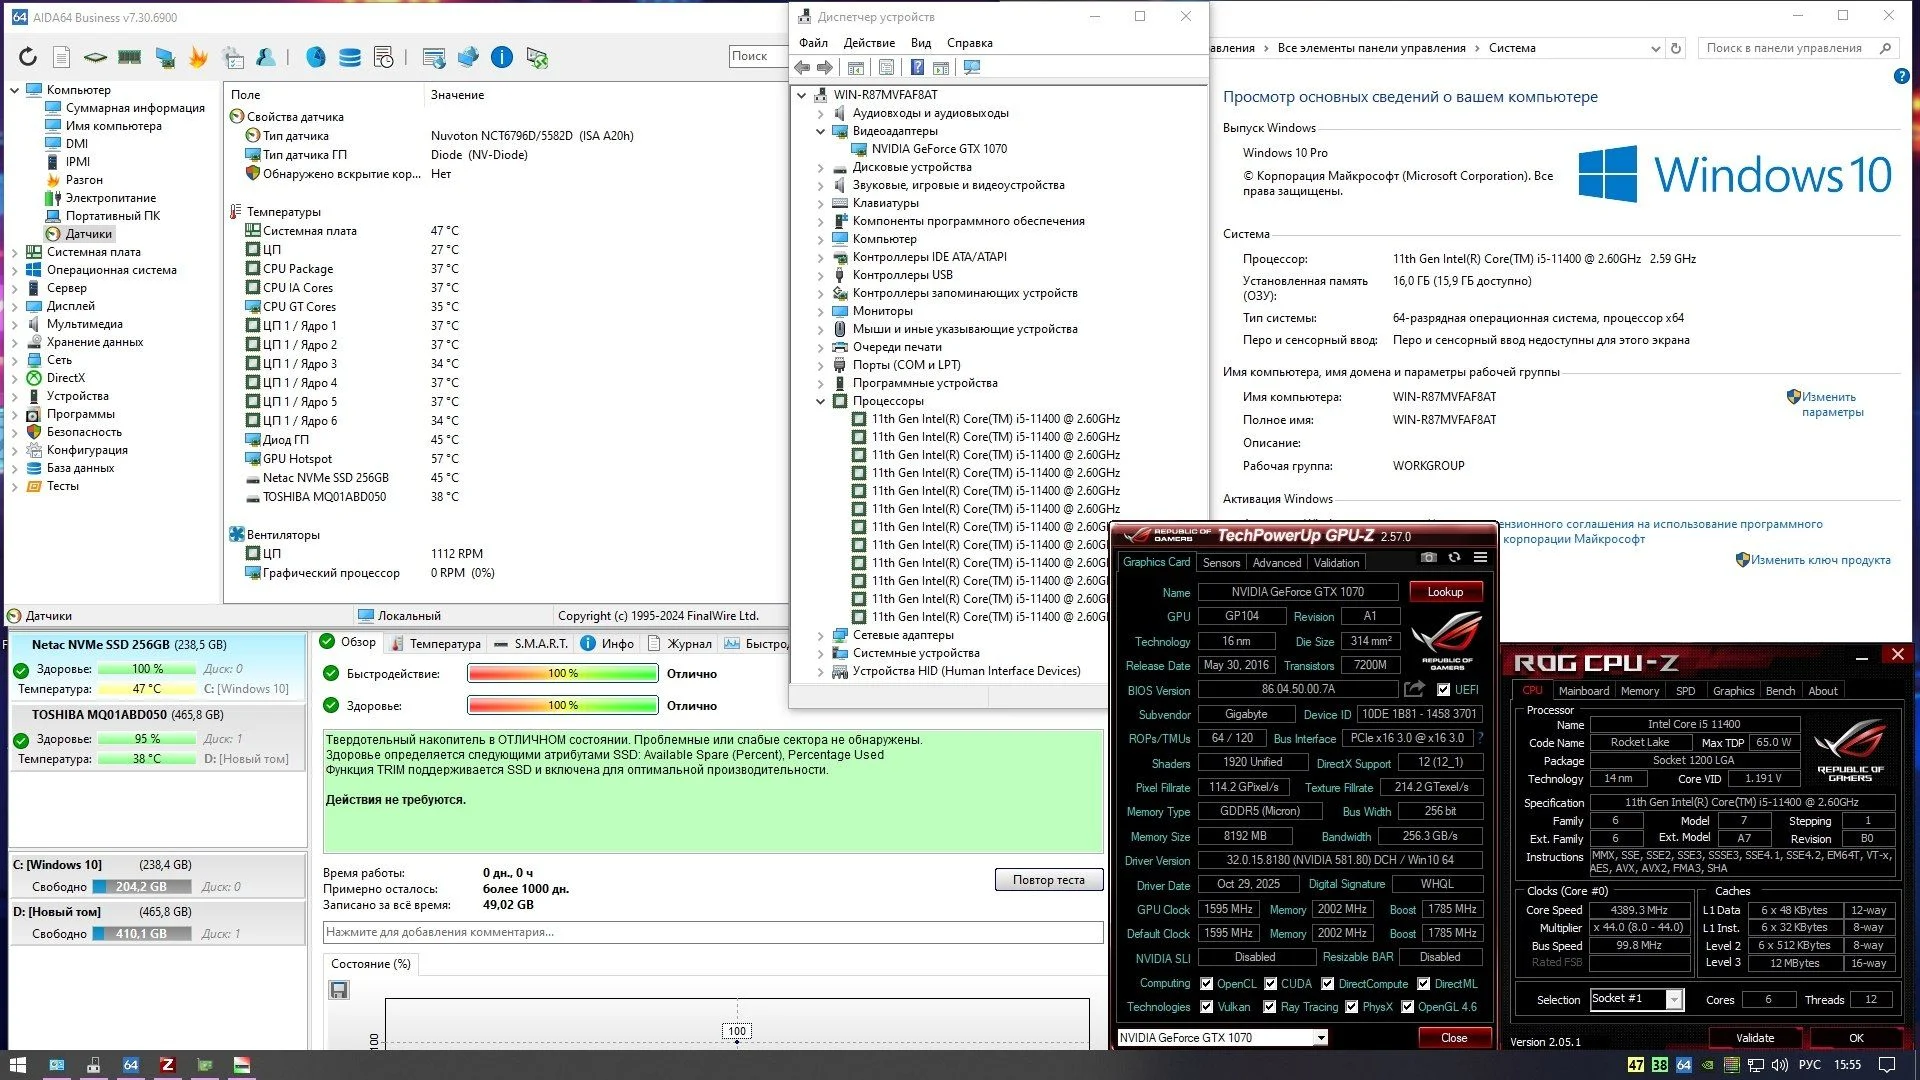Open the notification center tray icon
This screenshot has width=1920, height=1080.
[x=1887, y=1065]
